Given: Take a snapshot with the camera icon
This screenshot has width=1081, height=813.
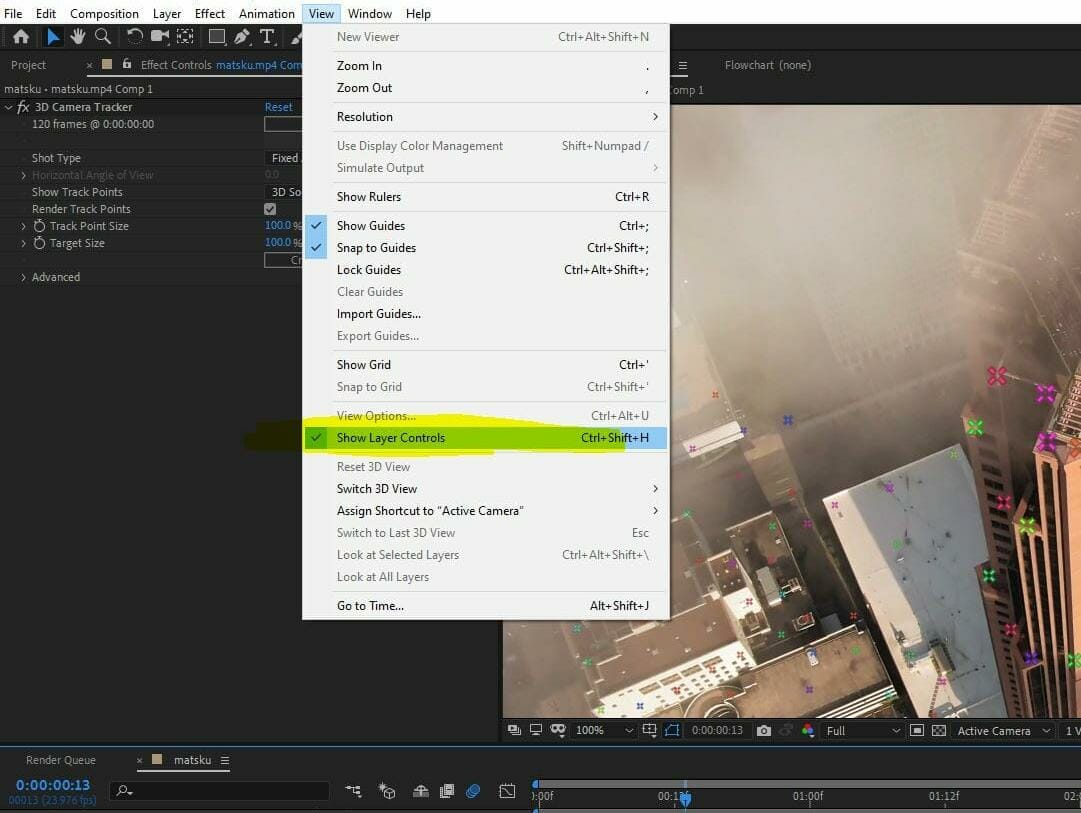Looking at the screenshot, I should (764, 730).
